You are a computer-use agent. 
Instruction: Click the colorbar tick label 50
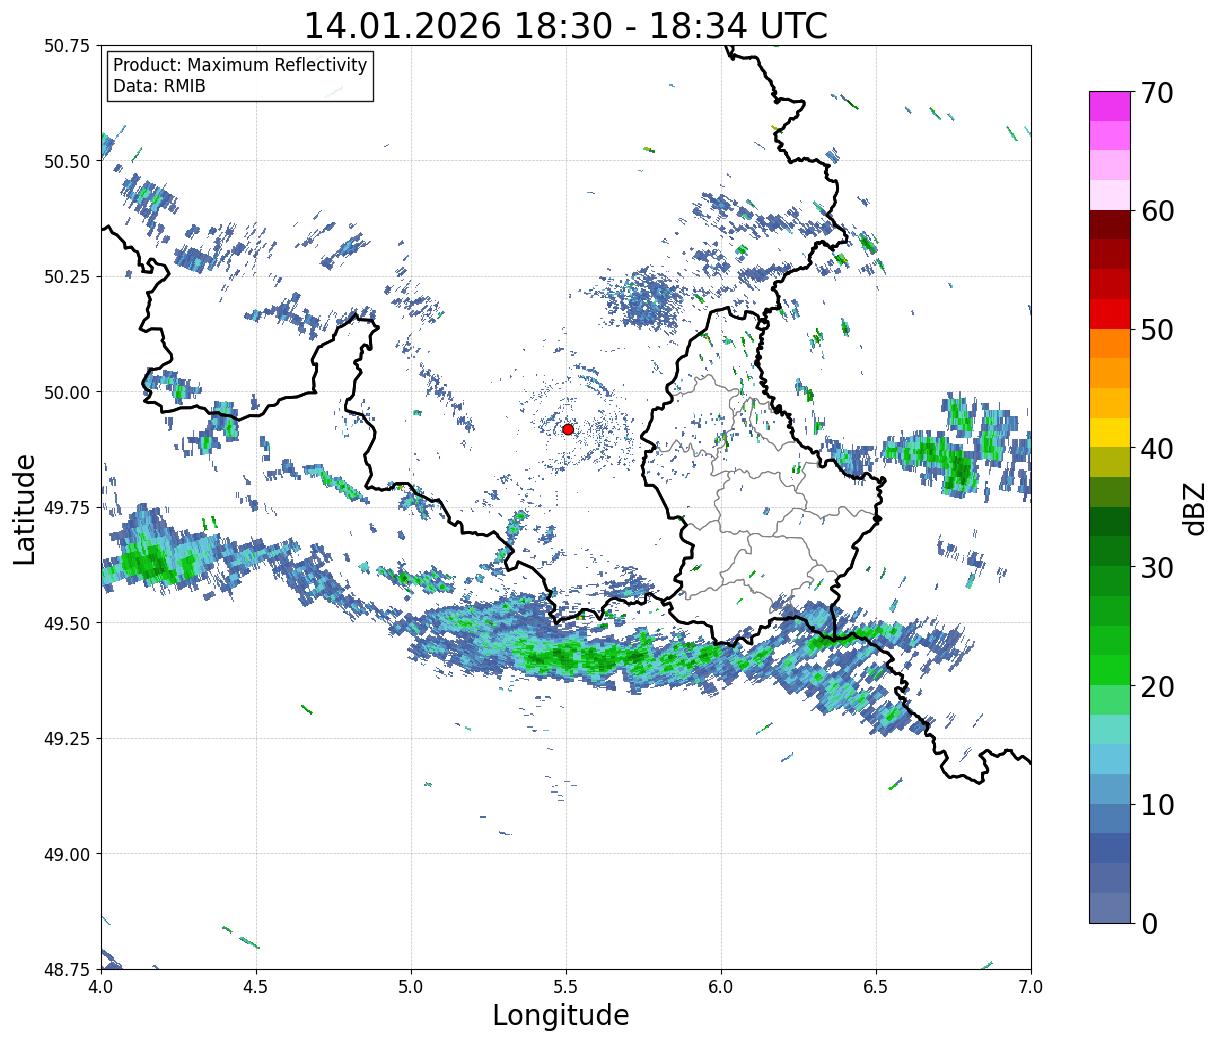[1159, 330]
